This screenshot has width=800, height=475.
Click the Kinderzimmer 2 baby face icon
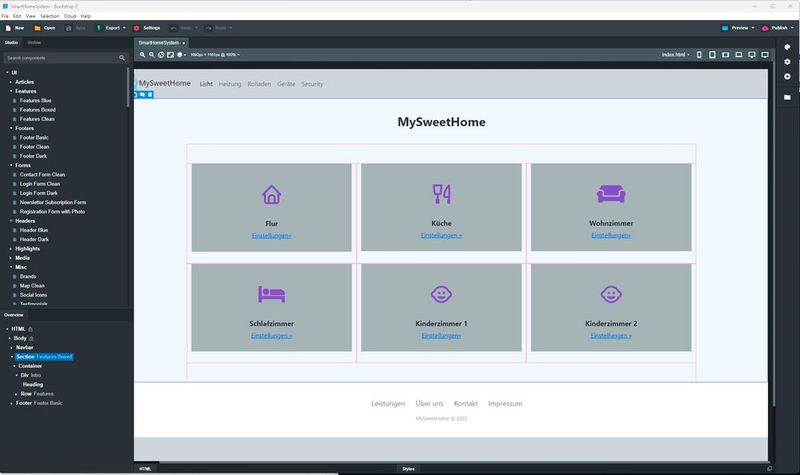click(611, 294)
